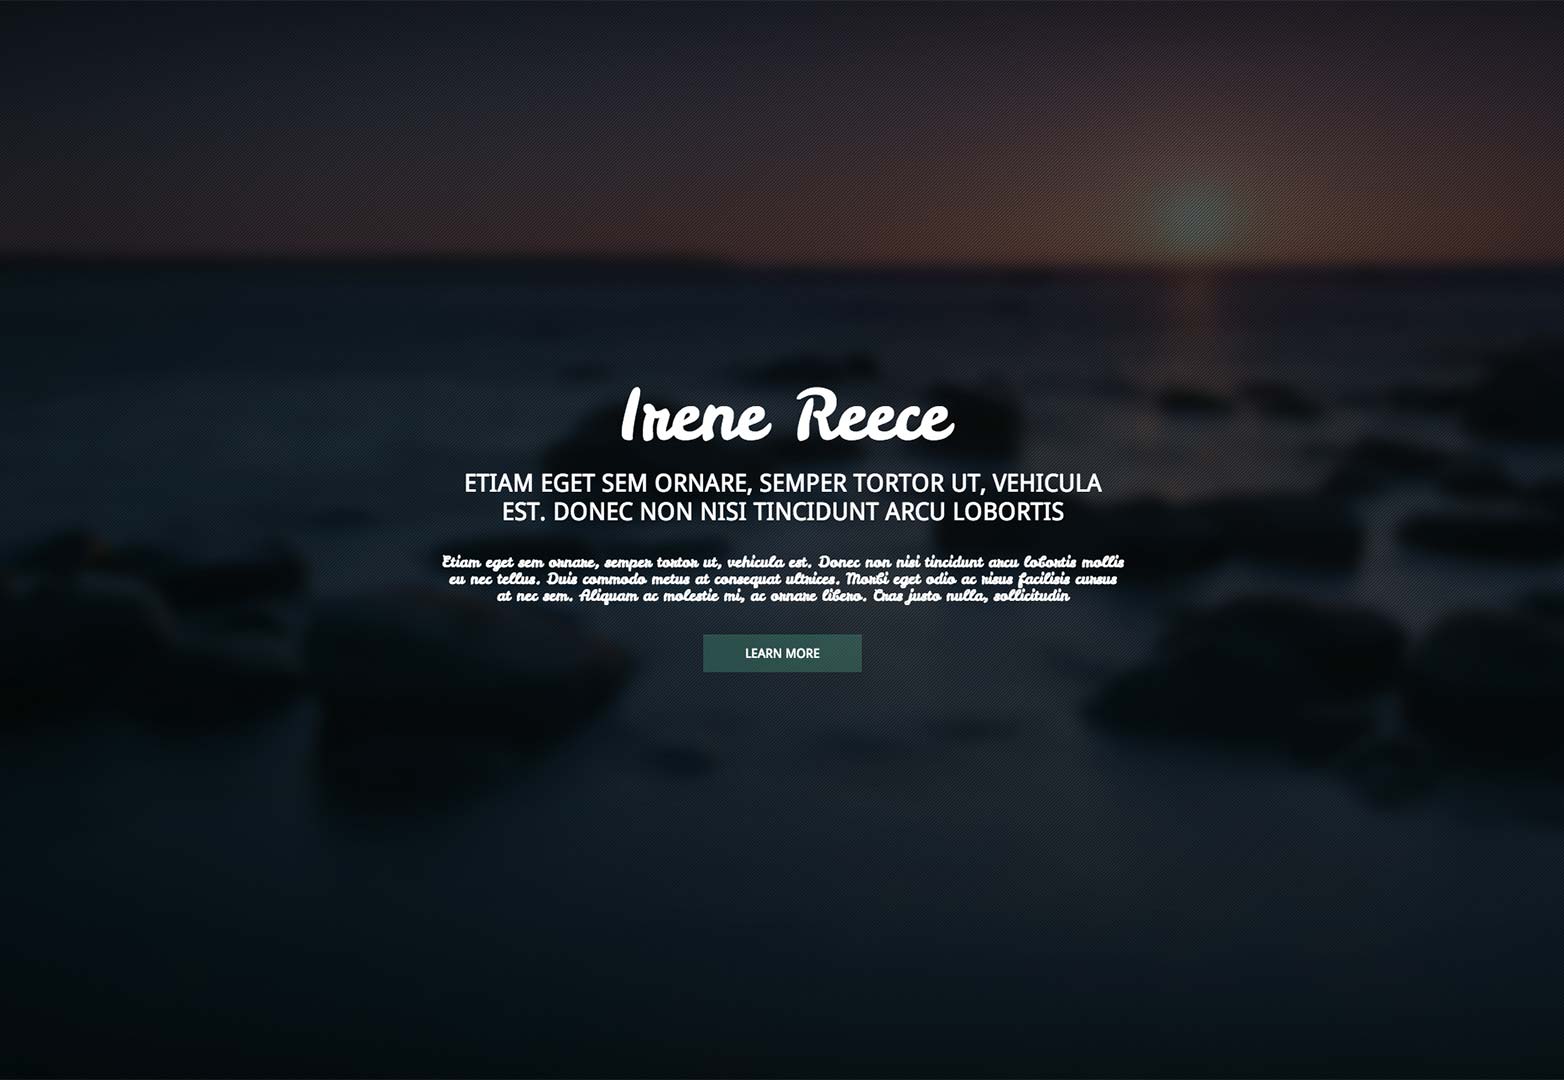Click the word ORNARE in the uppercase subtitle
Screen dimensions: 1564x1080
(x=701, y=483)
